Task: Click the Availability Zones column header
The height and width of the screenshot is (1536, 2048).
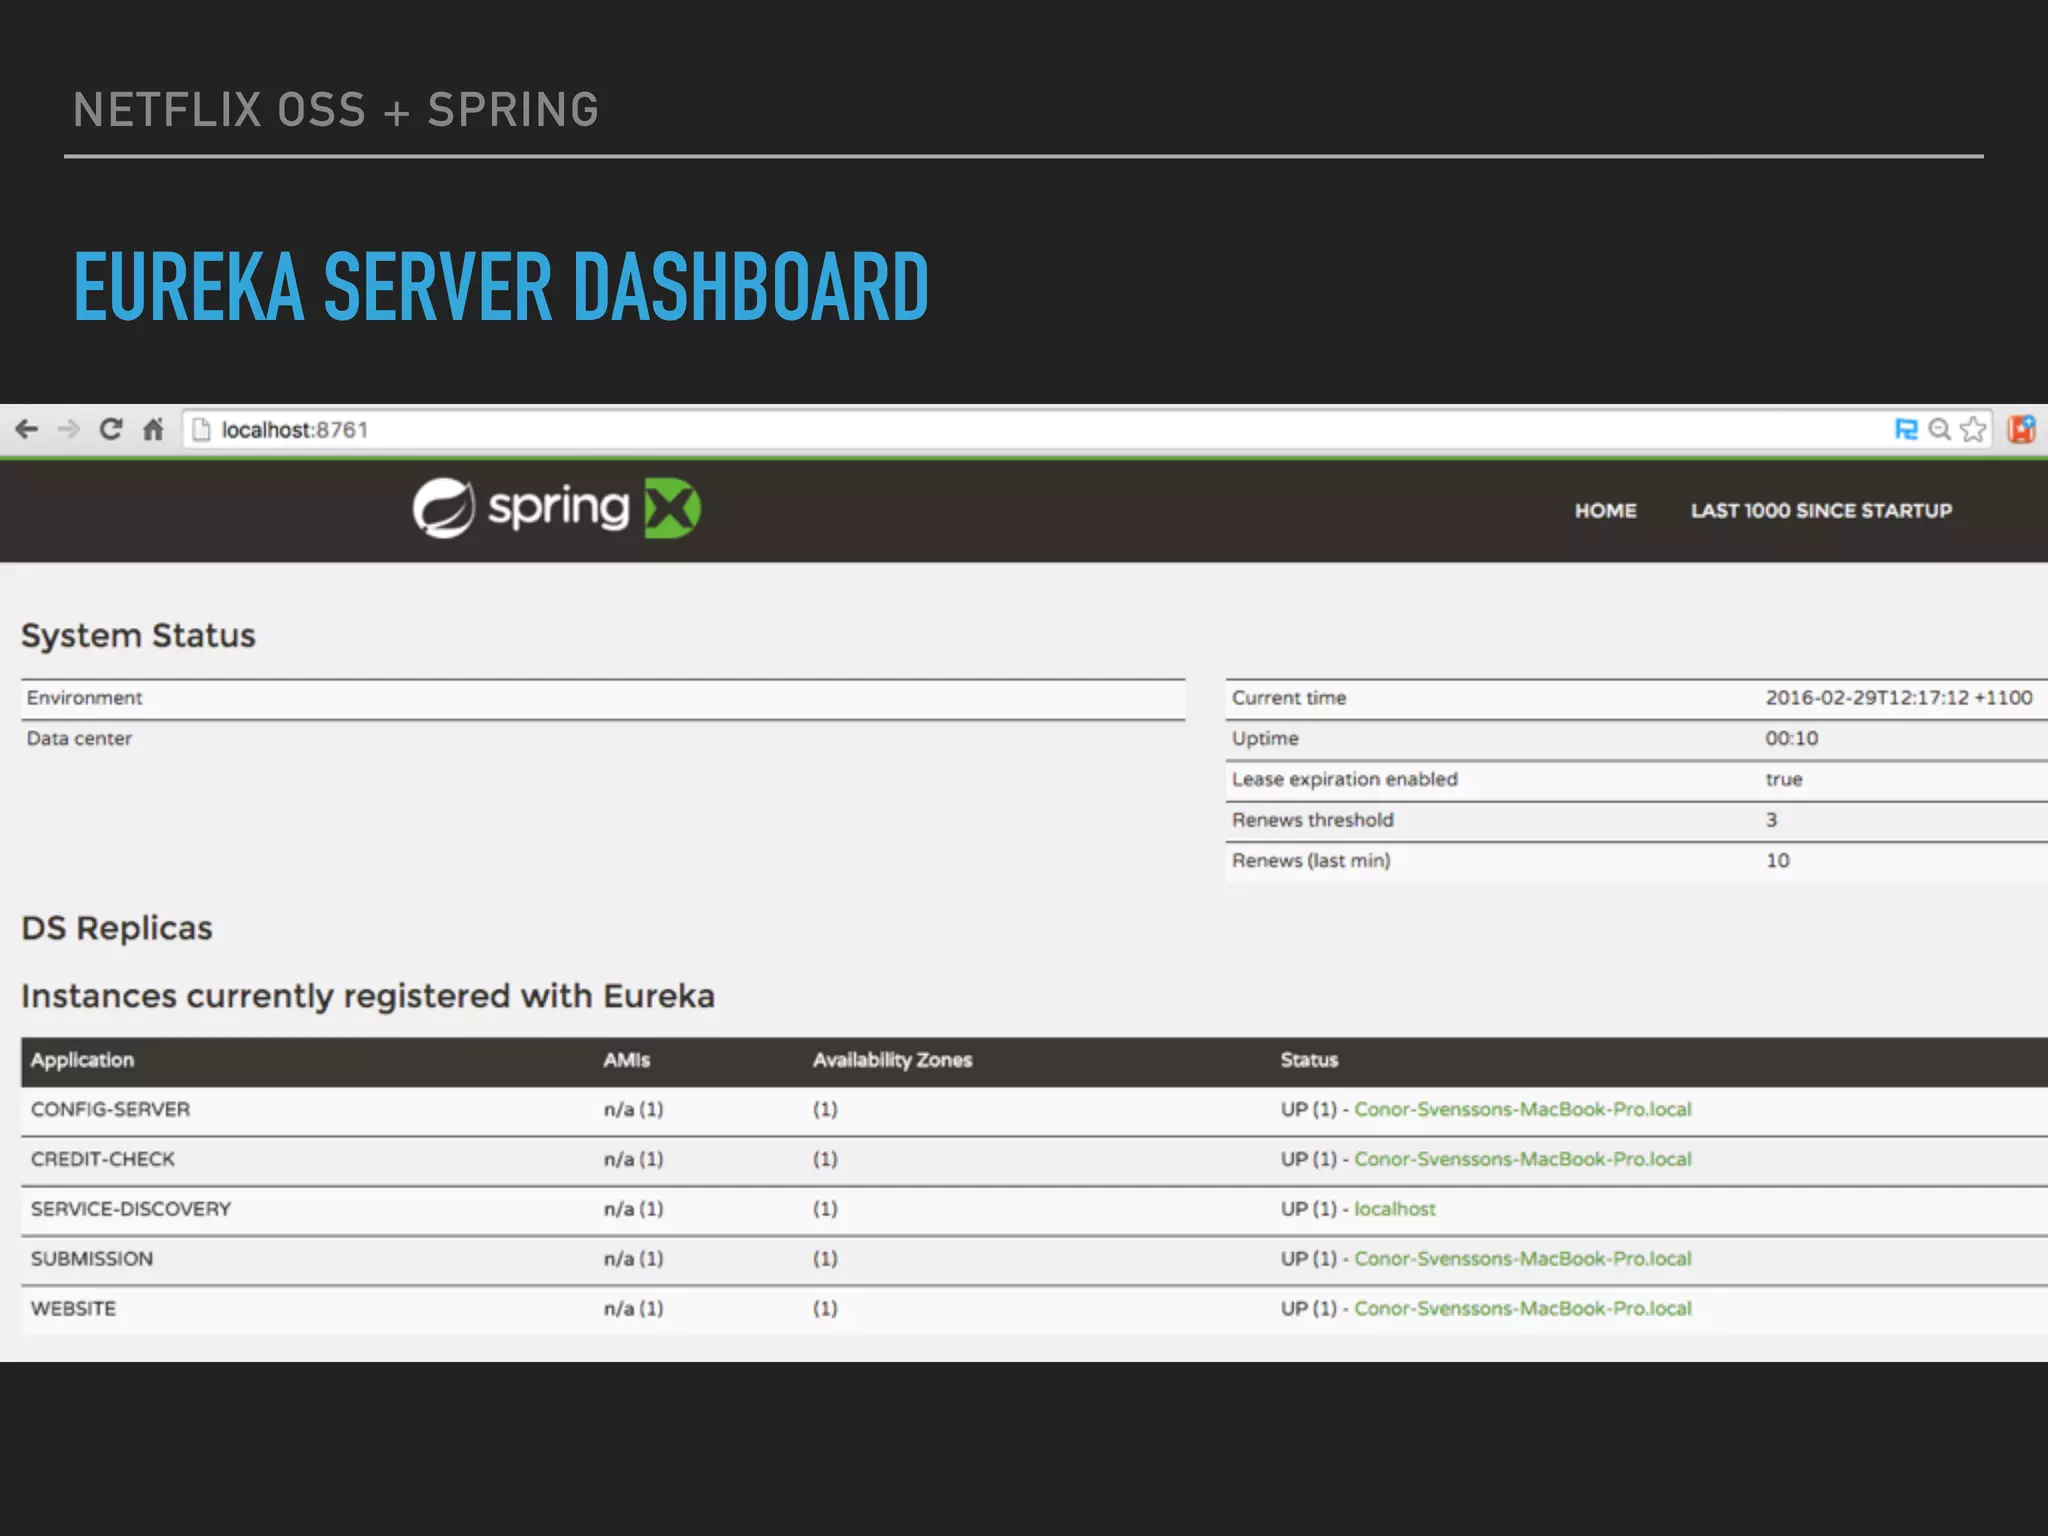Action: click(x=892, y=1060)
